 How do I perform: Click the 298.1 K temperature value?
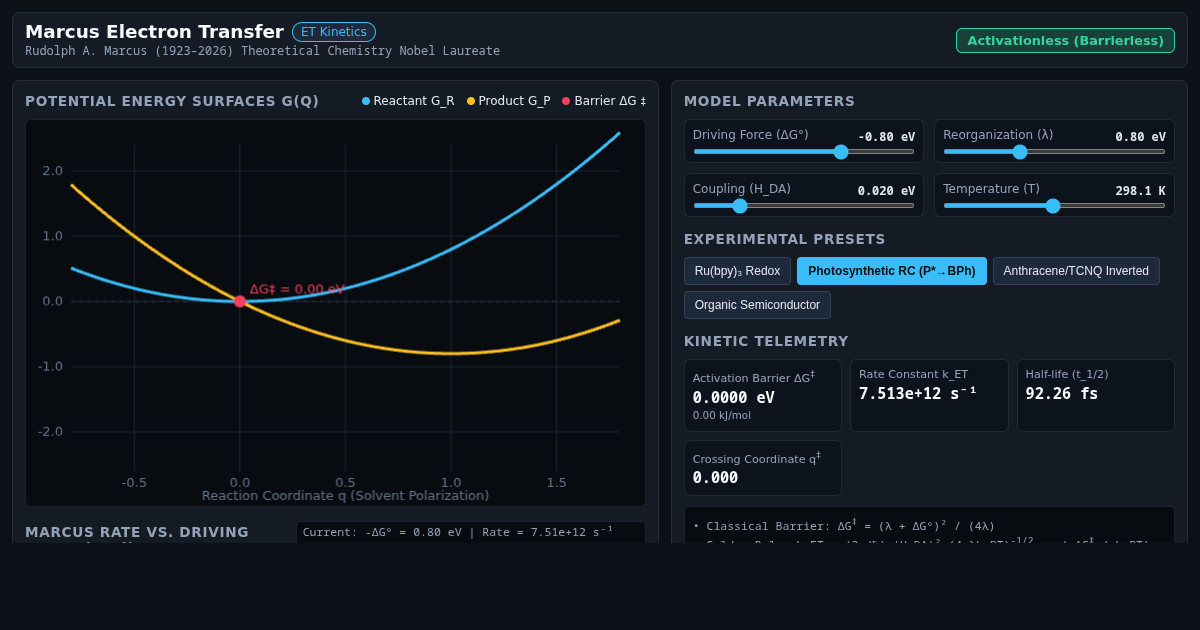1141,191
